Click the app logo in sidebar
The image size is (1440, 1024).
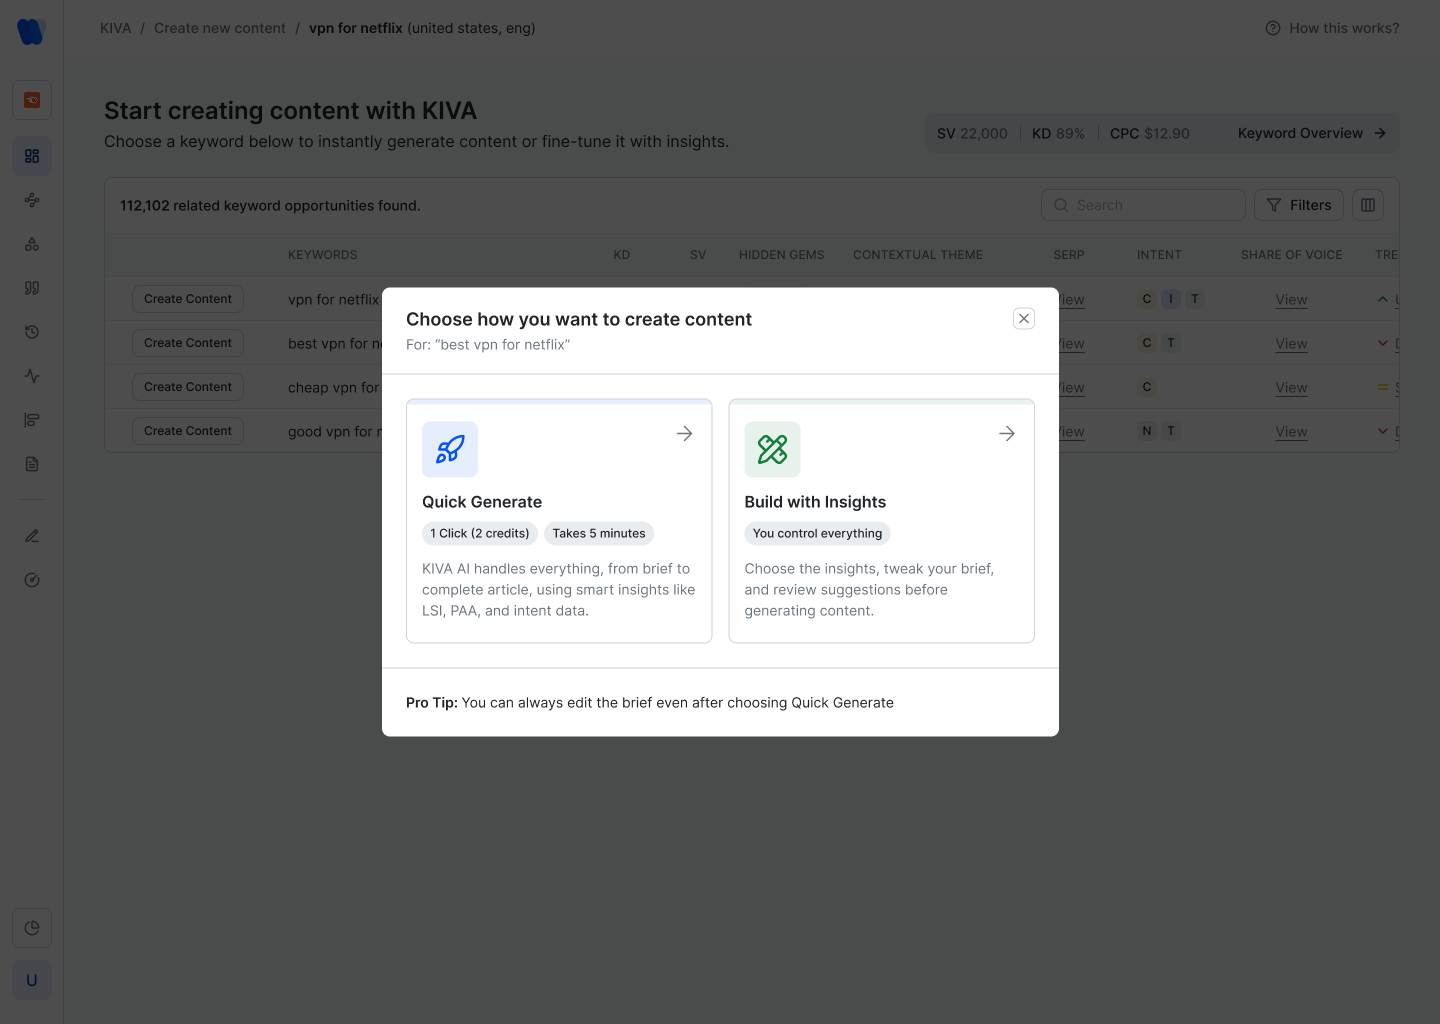pyautogui.click(x=31, y=31)
